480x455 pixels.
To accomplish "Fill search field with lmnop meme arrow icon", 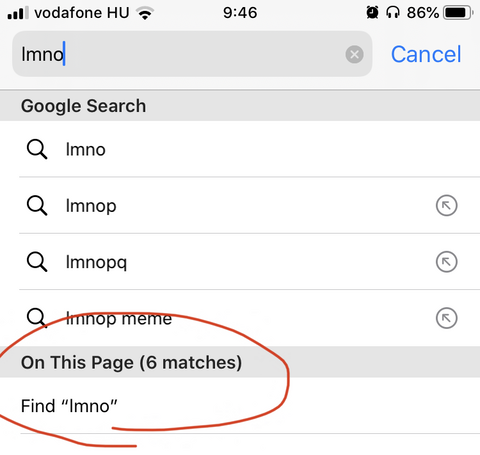I will (446, 318).
